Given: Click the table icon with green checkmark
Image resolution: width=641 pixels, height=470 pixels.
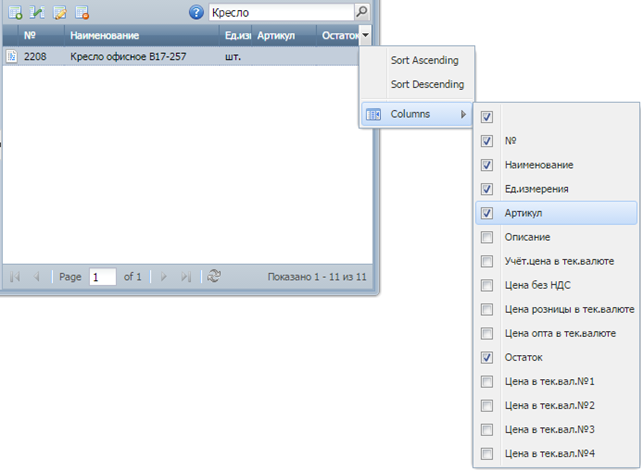Looking at the screenshot, I should (37, 12).
